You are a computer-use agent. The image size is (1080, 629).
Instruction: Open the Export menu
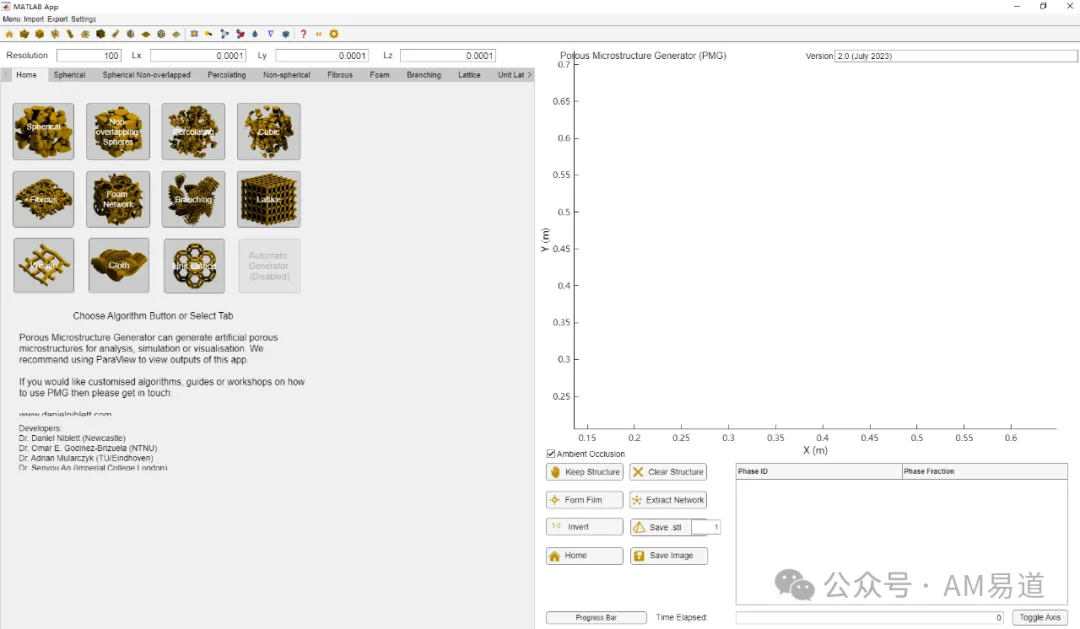coord(57,19)
